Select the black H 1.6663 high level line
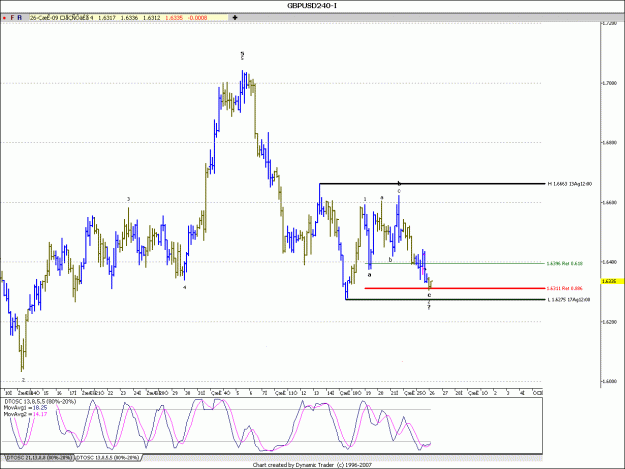The height and width of the screenshot is (469, 625). pyautogui.click(x=432, y=184)
